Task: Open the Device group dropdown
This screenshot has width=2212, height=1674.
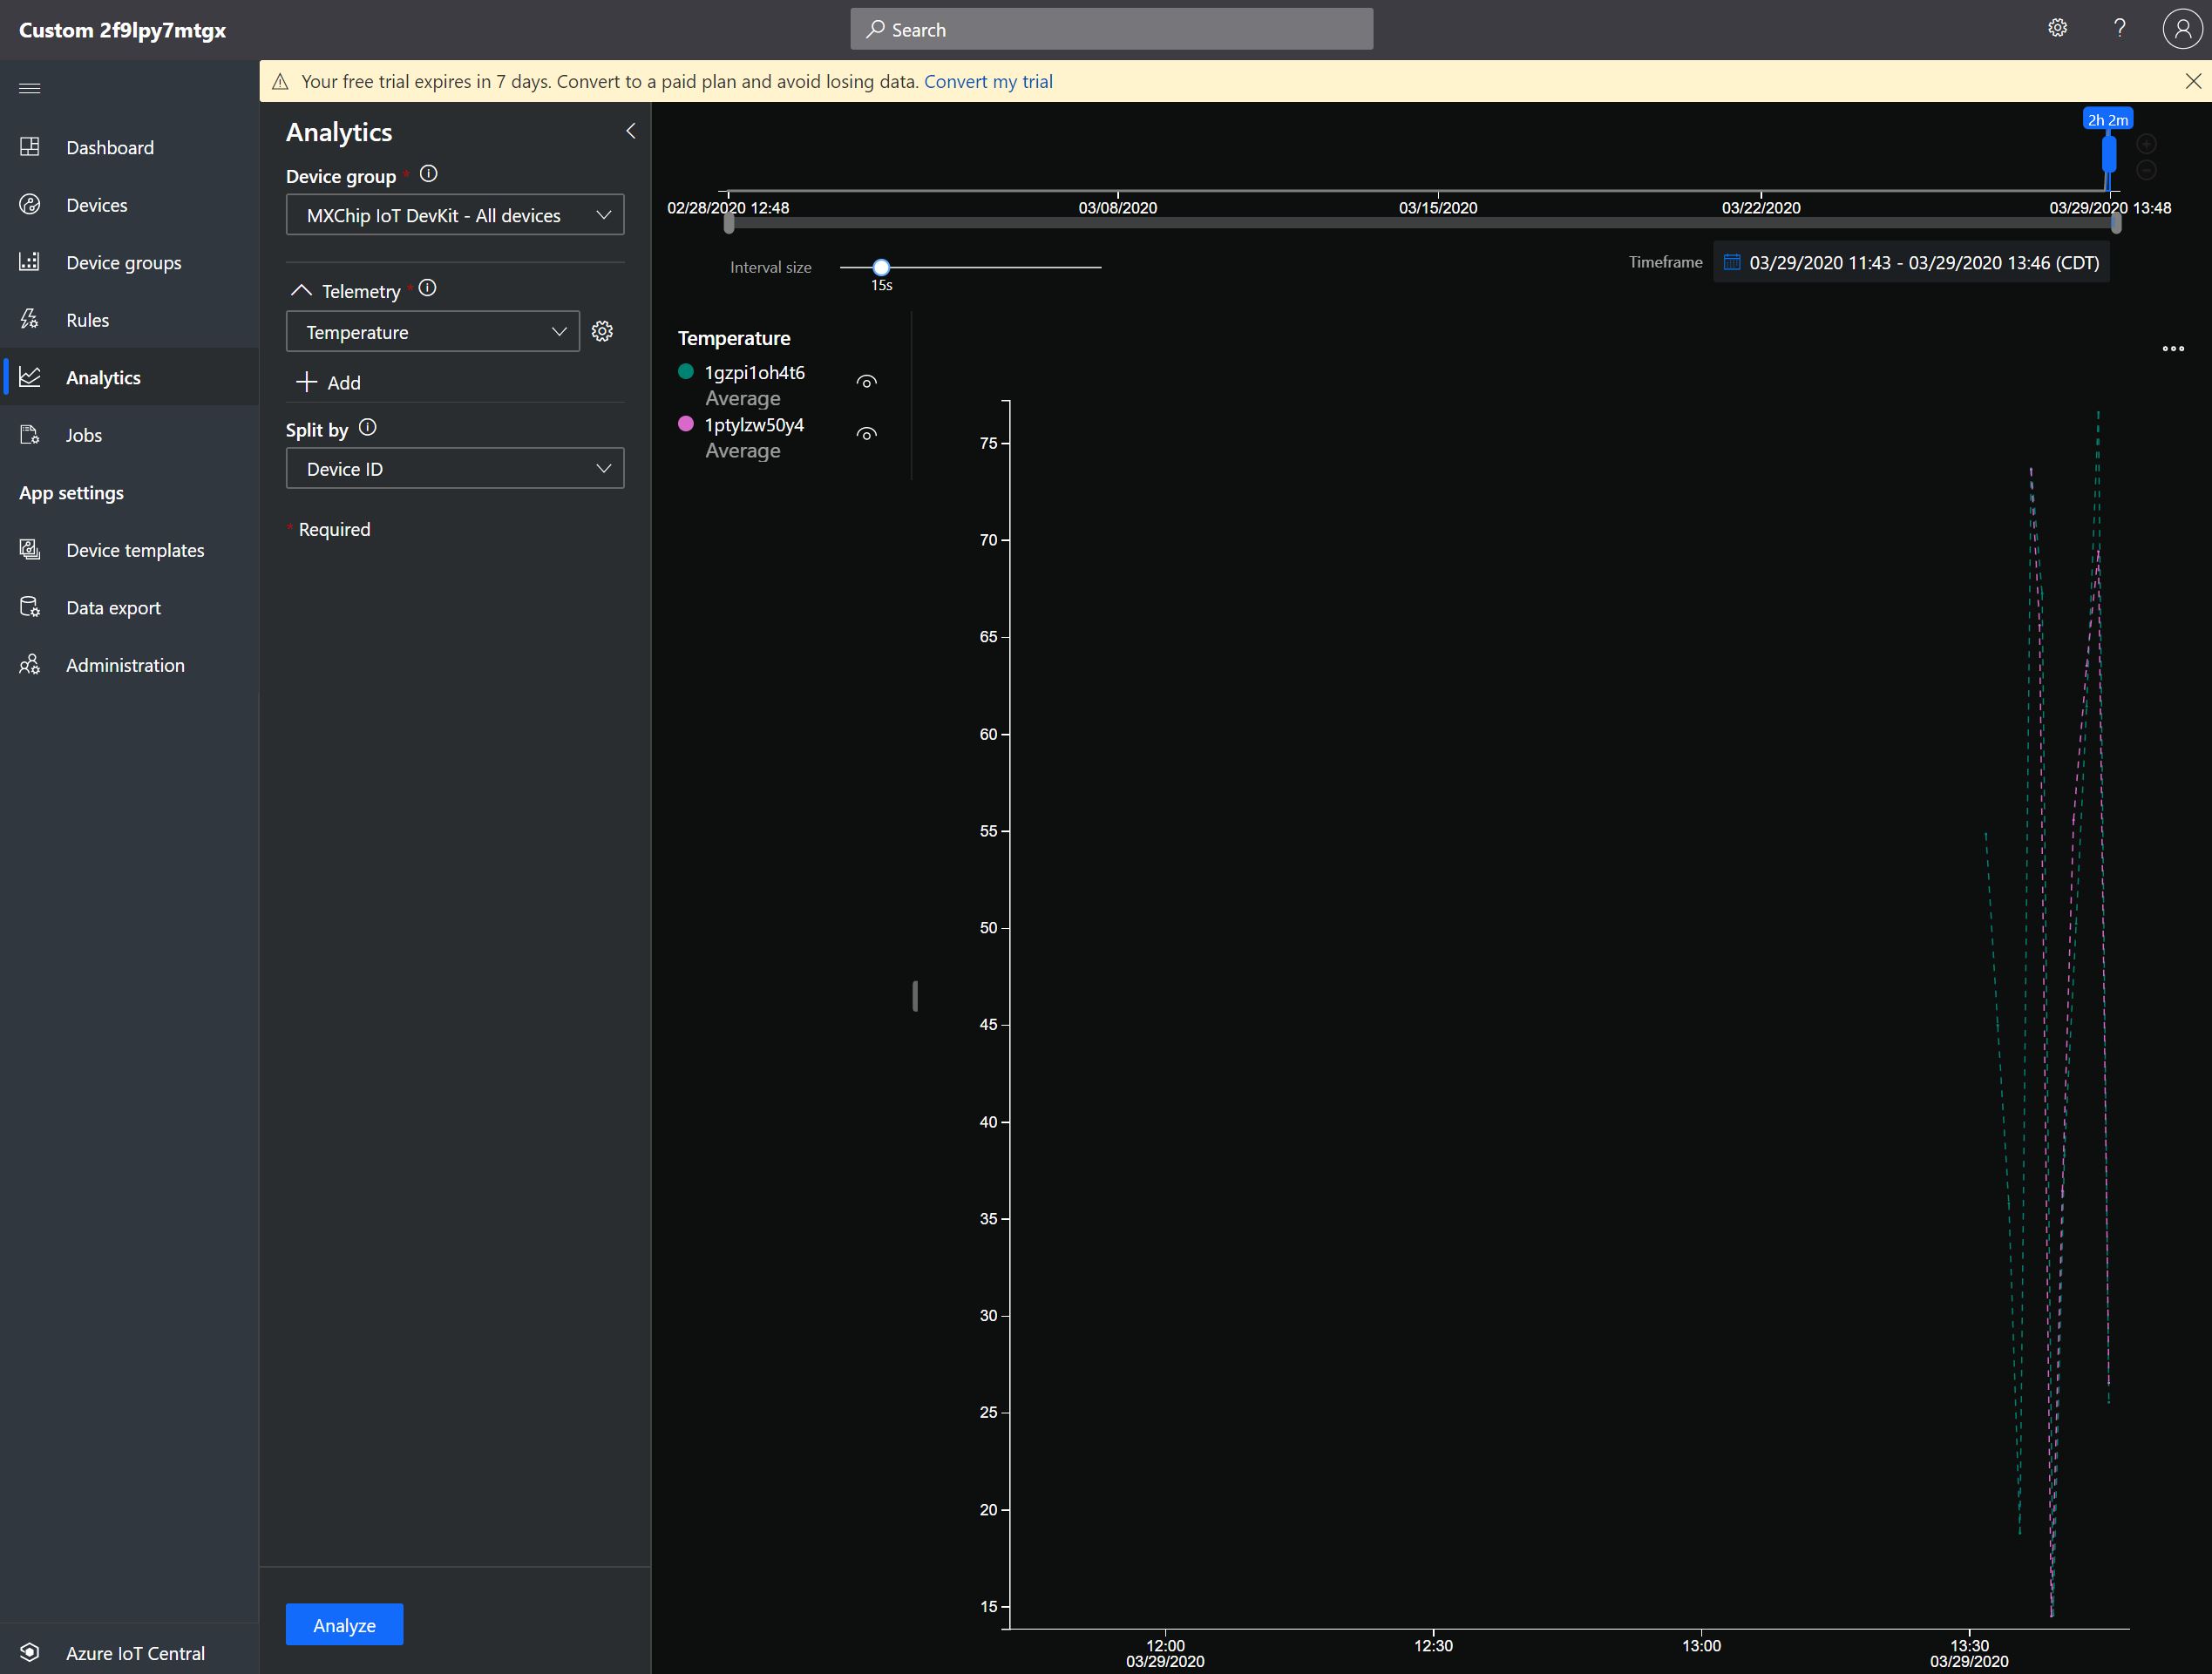Action: [x=455, y=215]
